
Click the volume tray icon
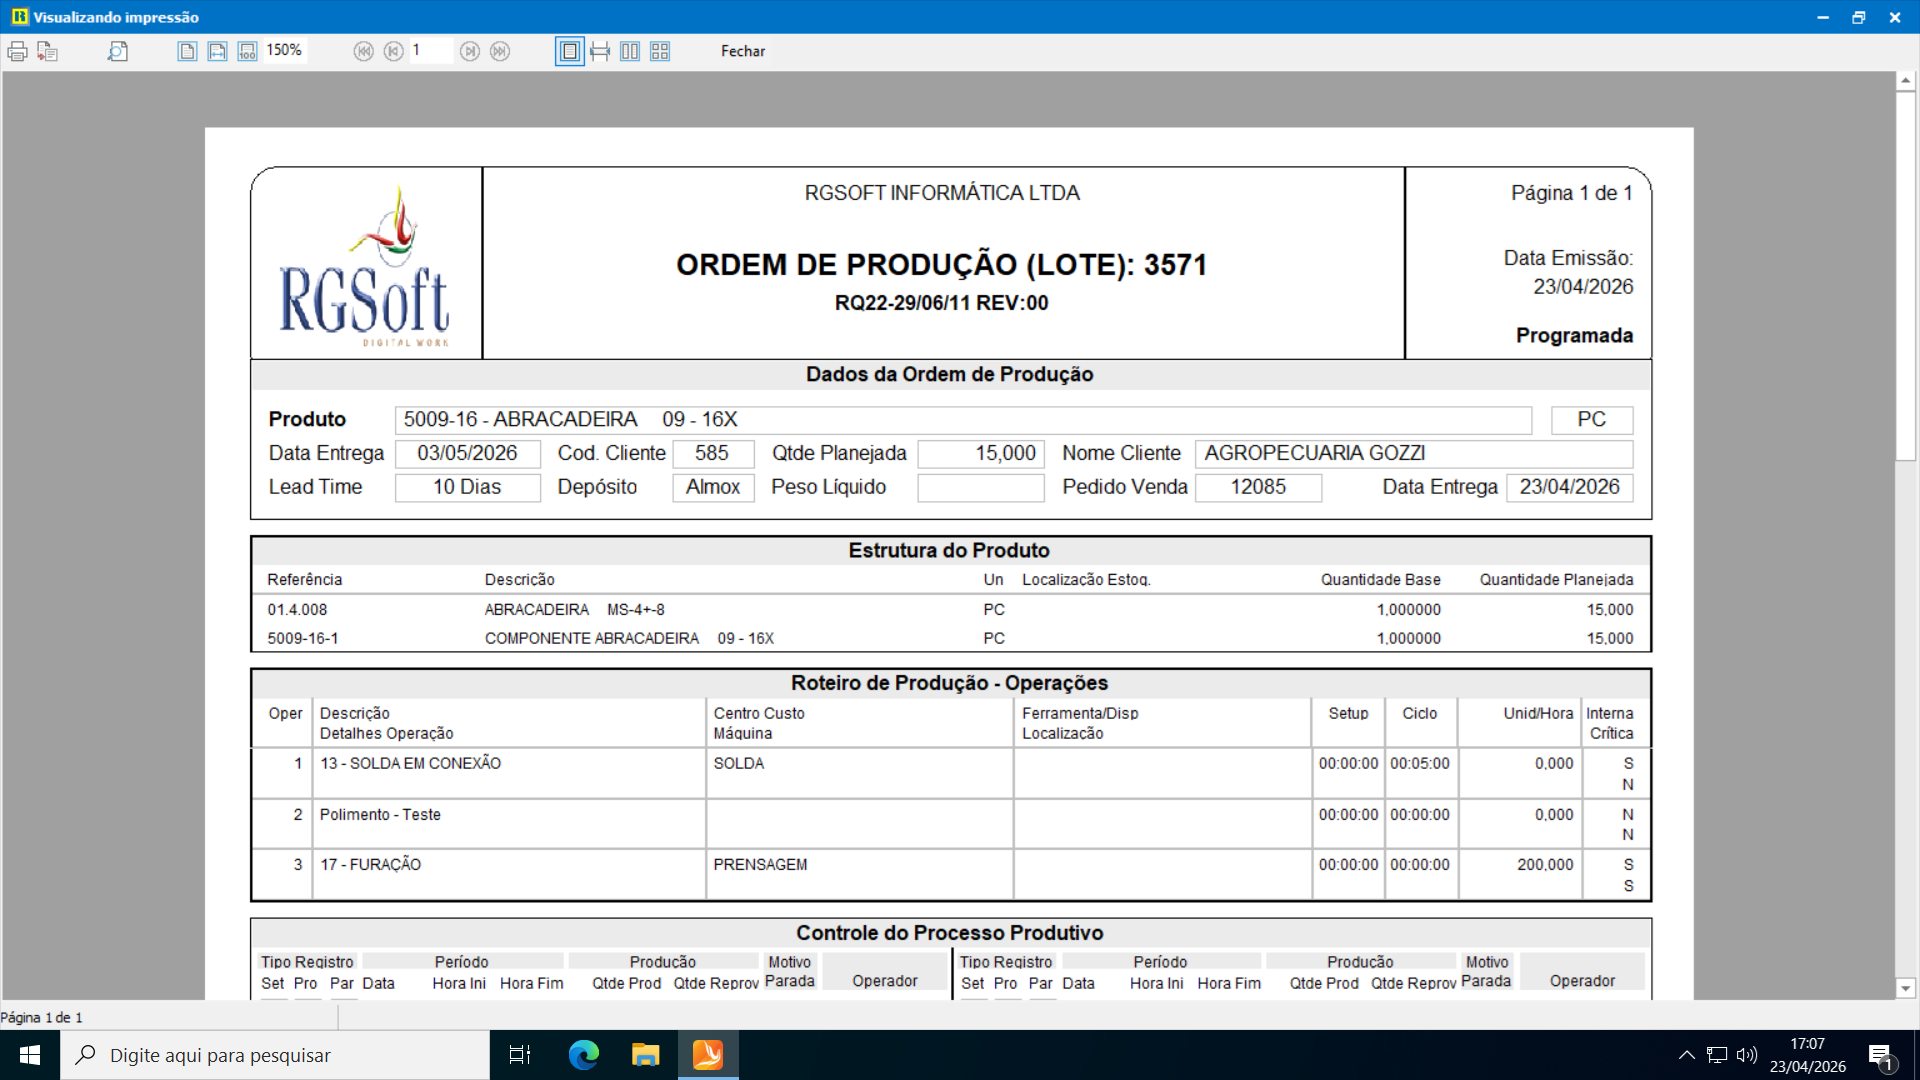pyautogui.click(x=1747, y=1055)
